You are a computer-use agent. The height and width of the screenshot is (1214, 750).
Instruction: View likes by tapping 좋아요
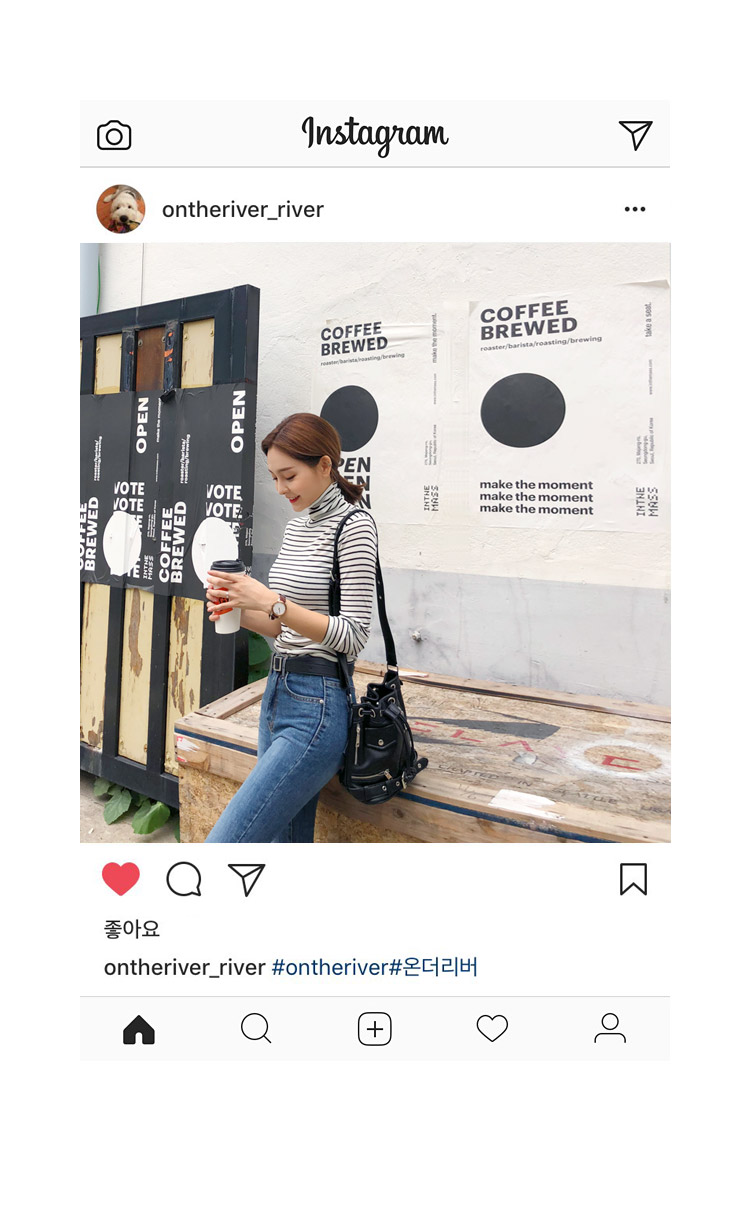132,929
